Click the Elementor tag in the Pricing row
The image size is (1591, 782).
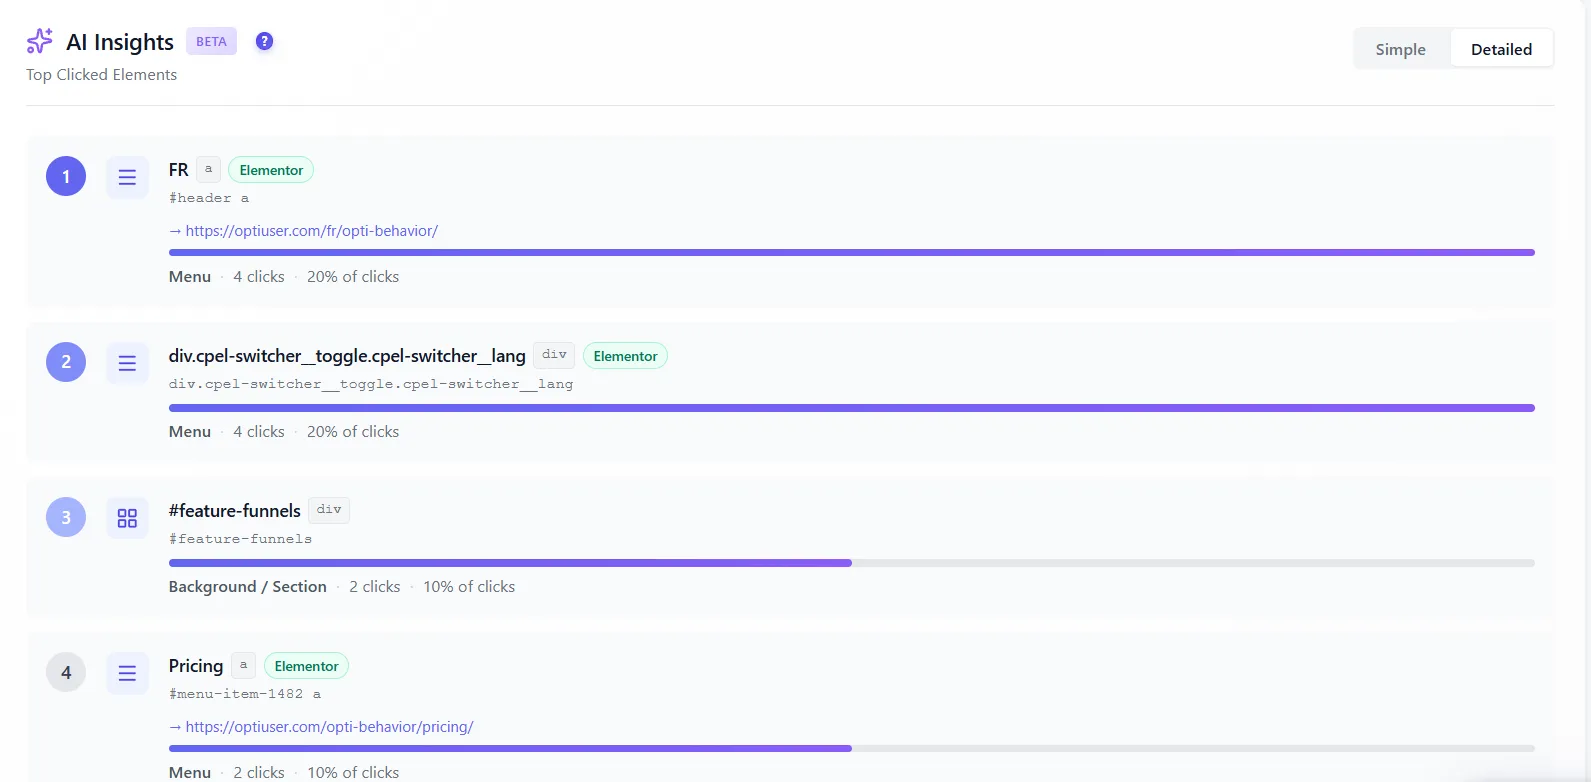tap(306, 666)
